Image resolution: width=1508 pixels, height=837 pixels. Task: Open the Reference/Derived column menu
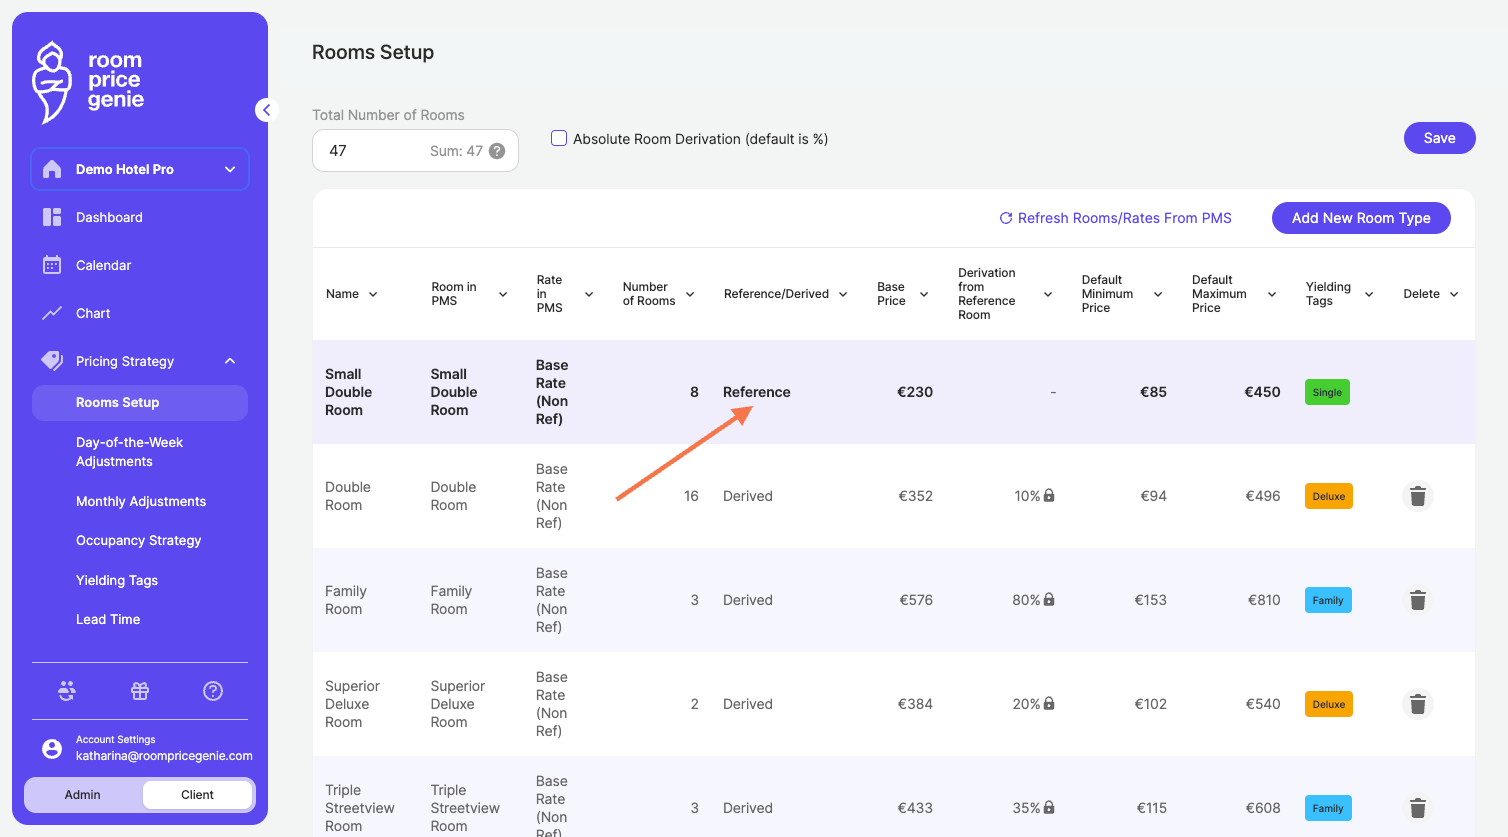point(843,294)
